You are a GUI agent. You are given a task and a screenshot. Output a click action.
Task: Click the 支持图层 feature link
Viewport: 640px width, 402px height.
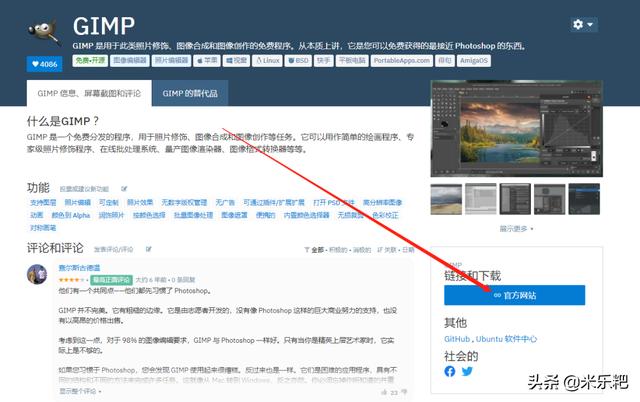(x=43, y=202)
